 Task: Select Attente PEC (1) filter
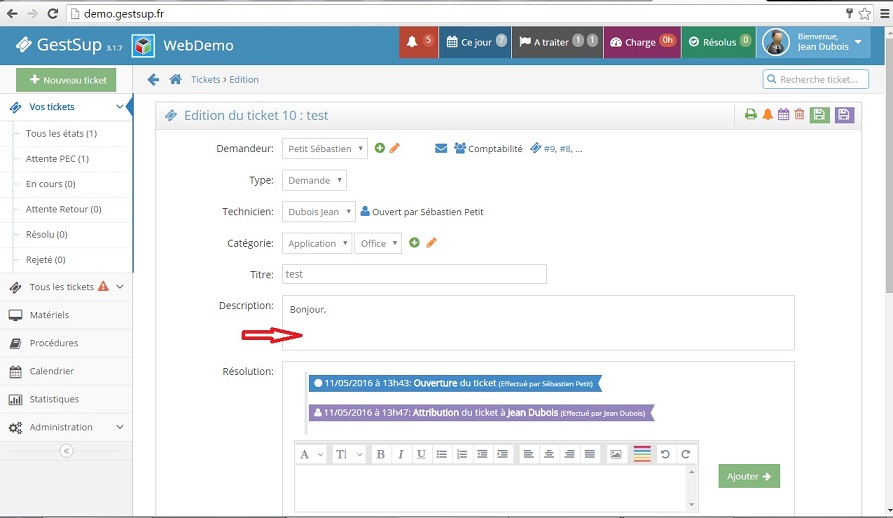(57, 159)
